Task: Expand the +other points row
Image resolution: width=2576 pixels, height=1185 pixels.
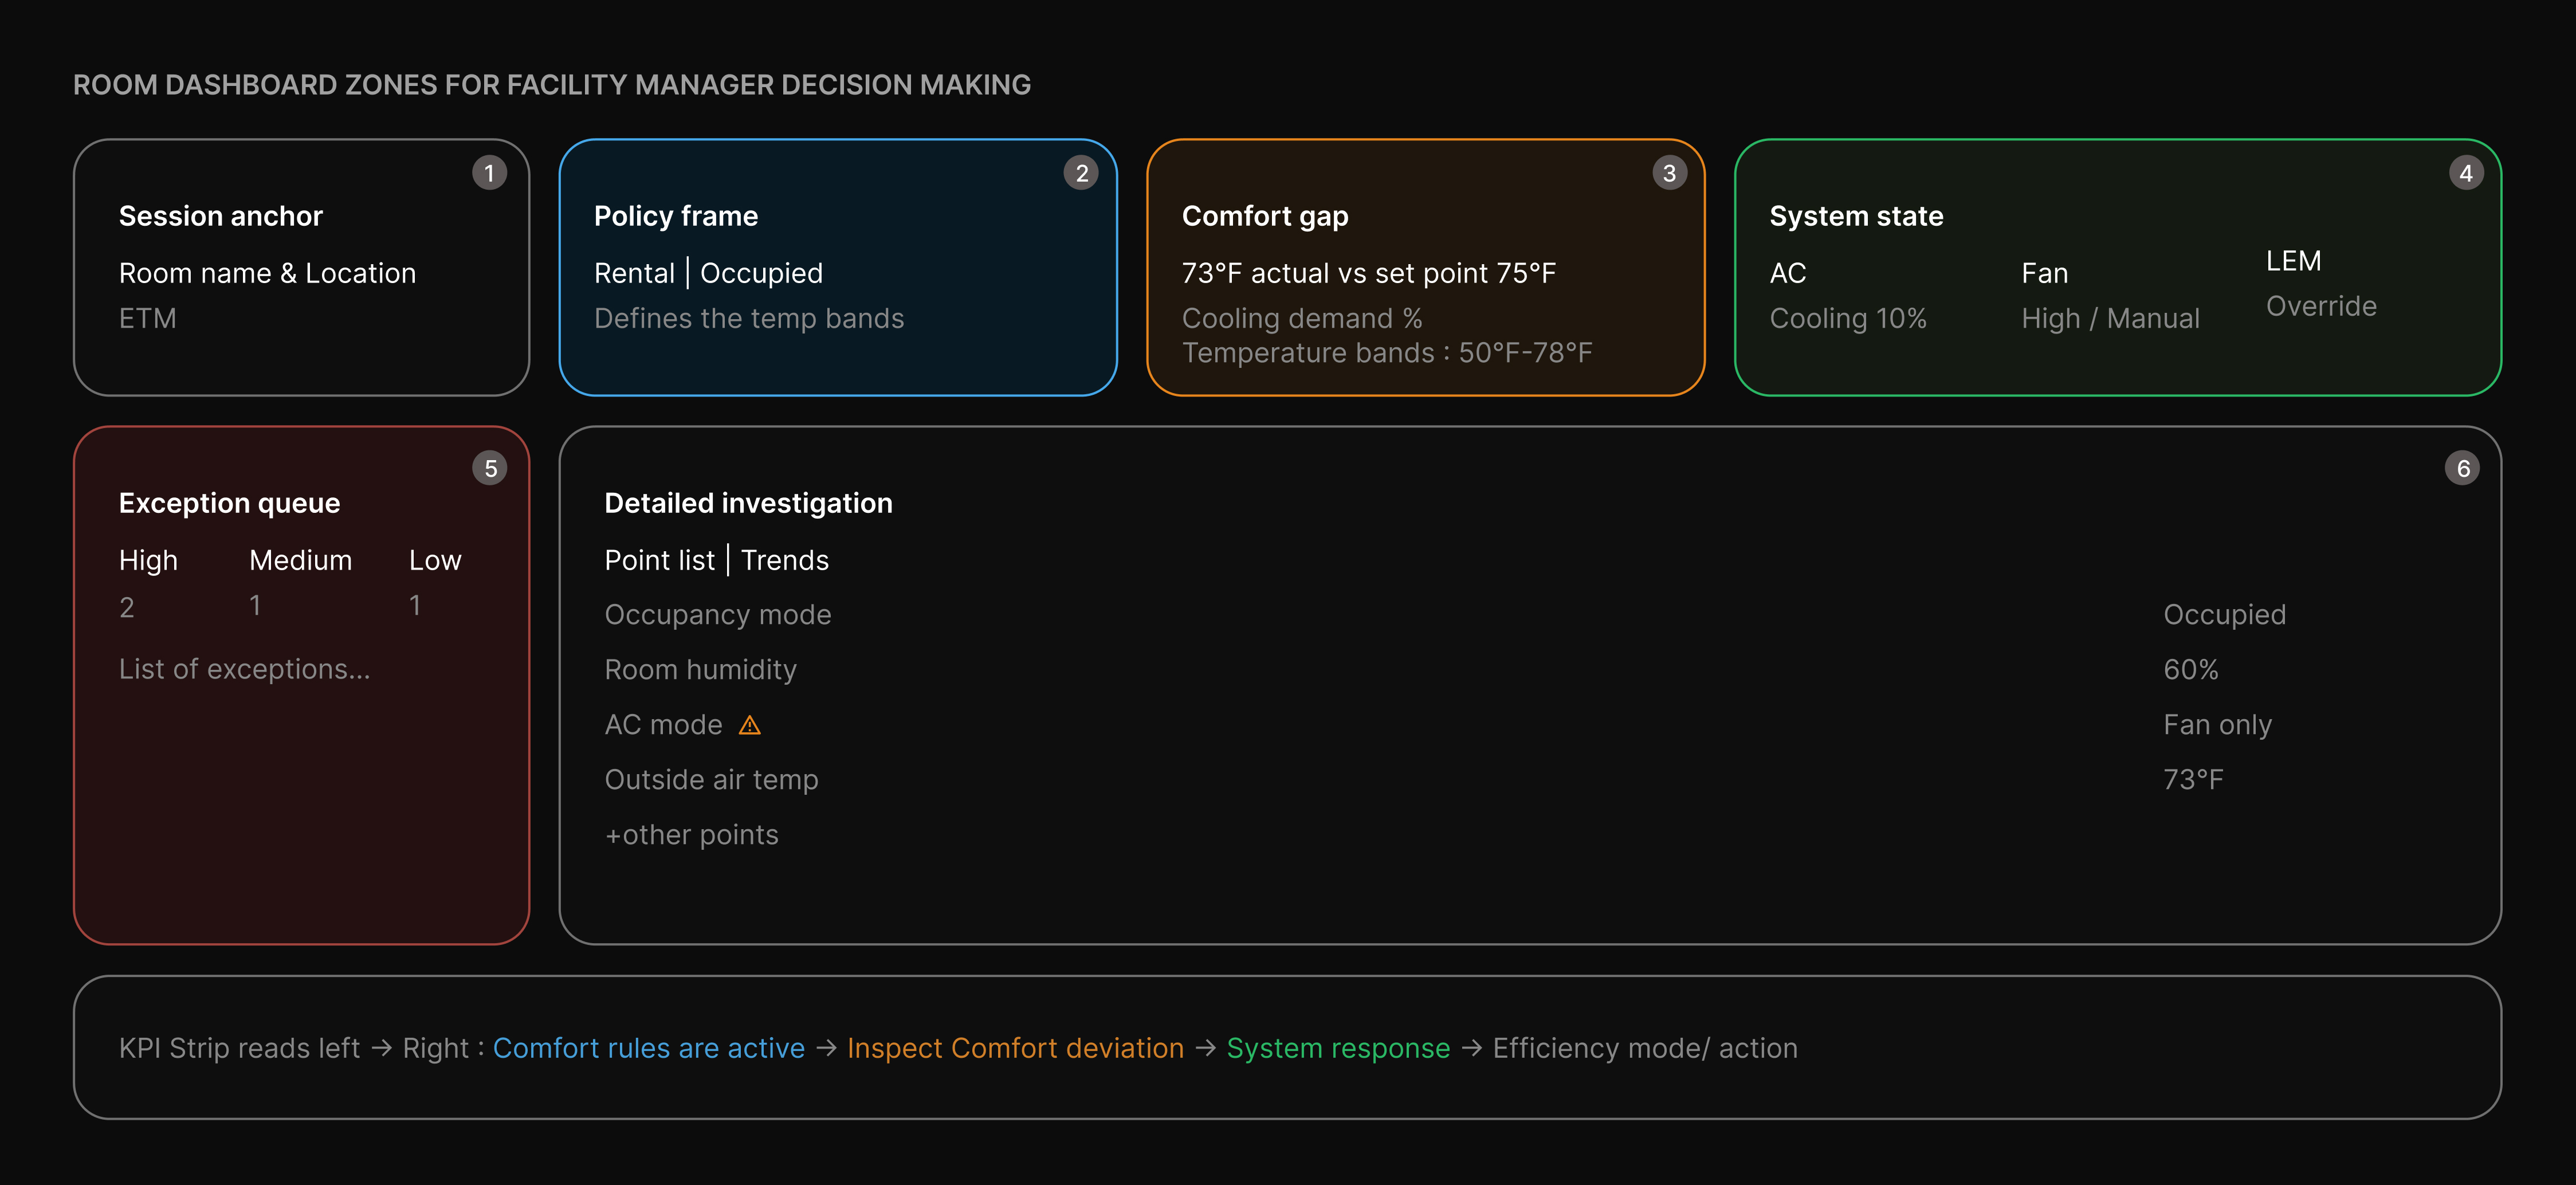Action: click(x=691, y=834)
